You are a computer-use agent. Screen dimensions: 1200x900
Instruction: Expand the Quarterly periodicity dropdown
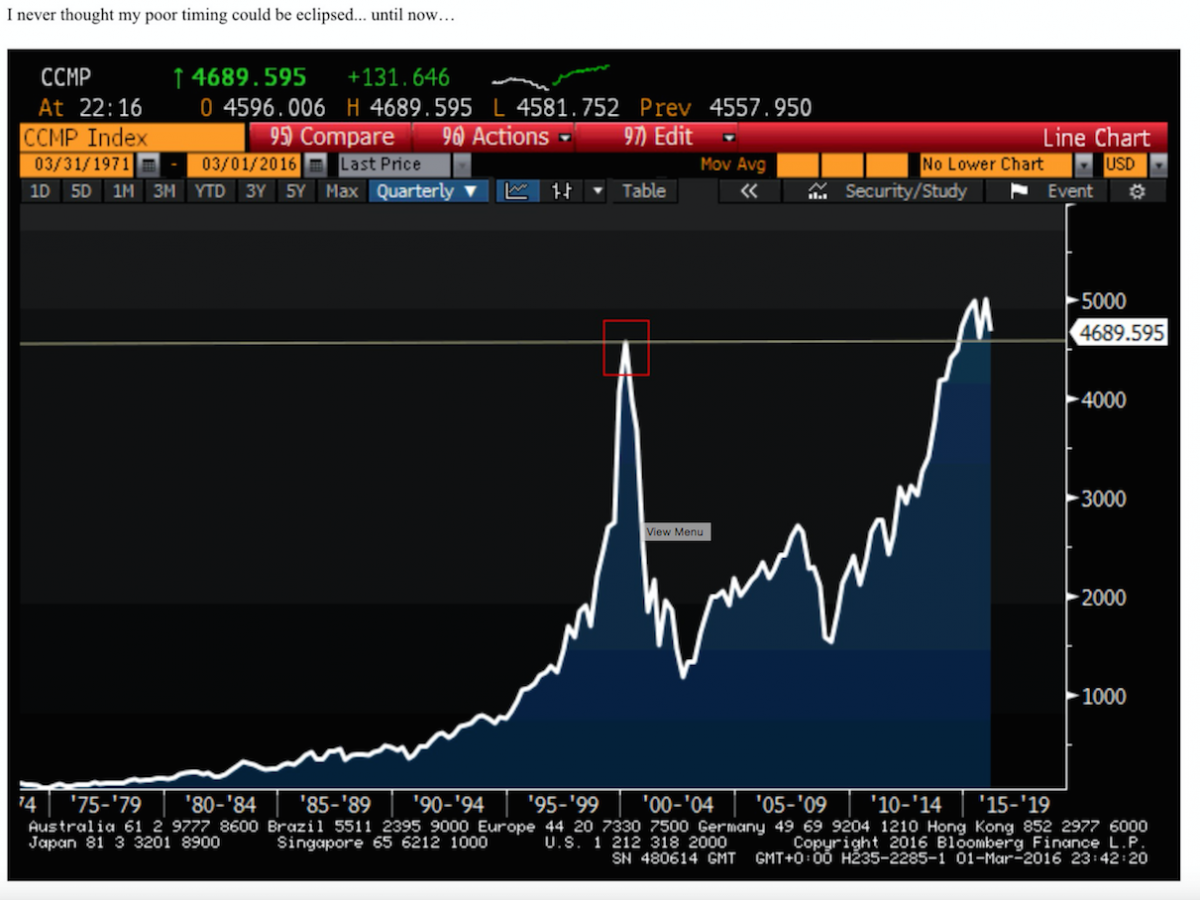point(428,191)
